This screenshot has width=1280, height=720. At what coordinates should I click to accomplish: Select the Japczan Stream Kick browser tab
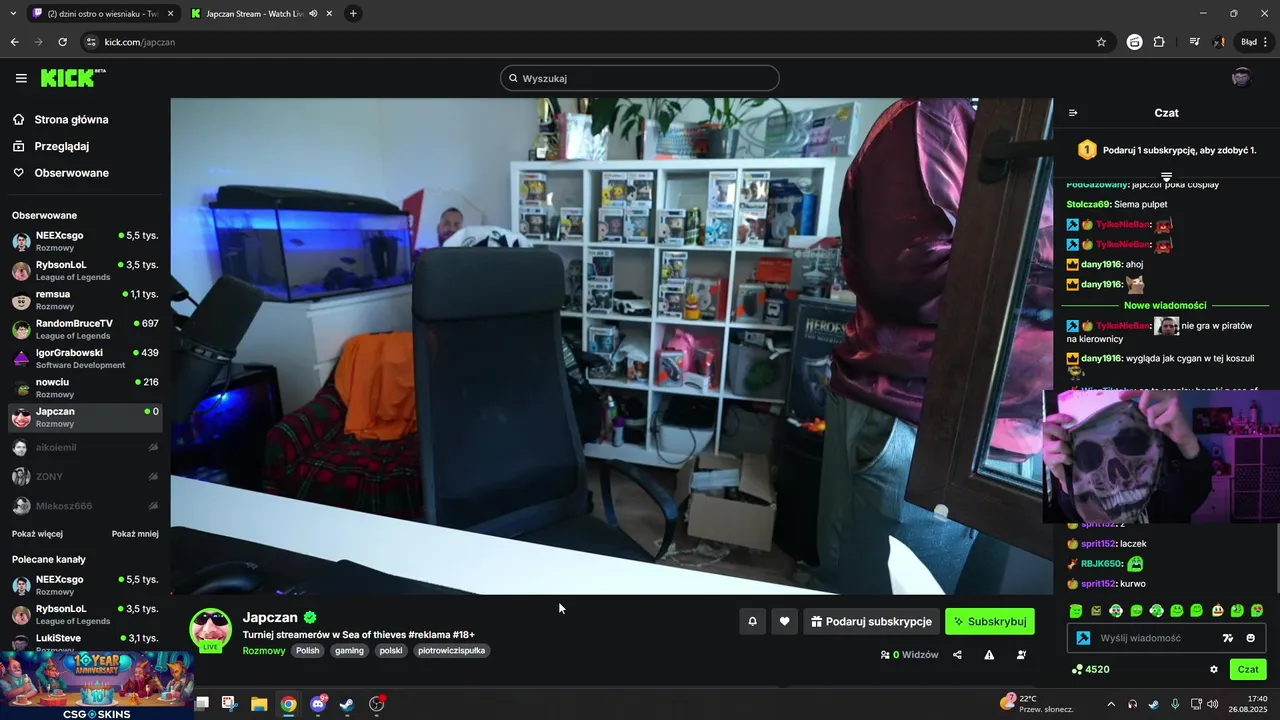click(x=260, y=14)
